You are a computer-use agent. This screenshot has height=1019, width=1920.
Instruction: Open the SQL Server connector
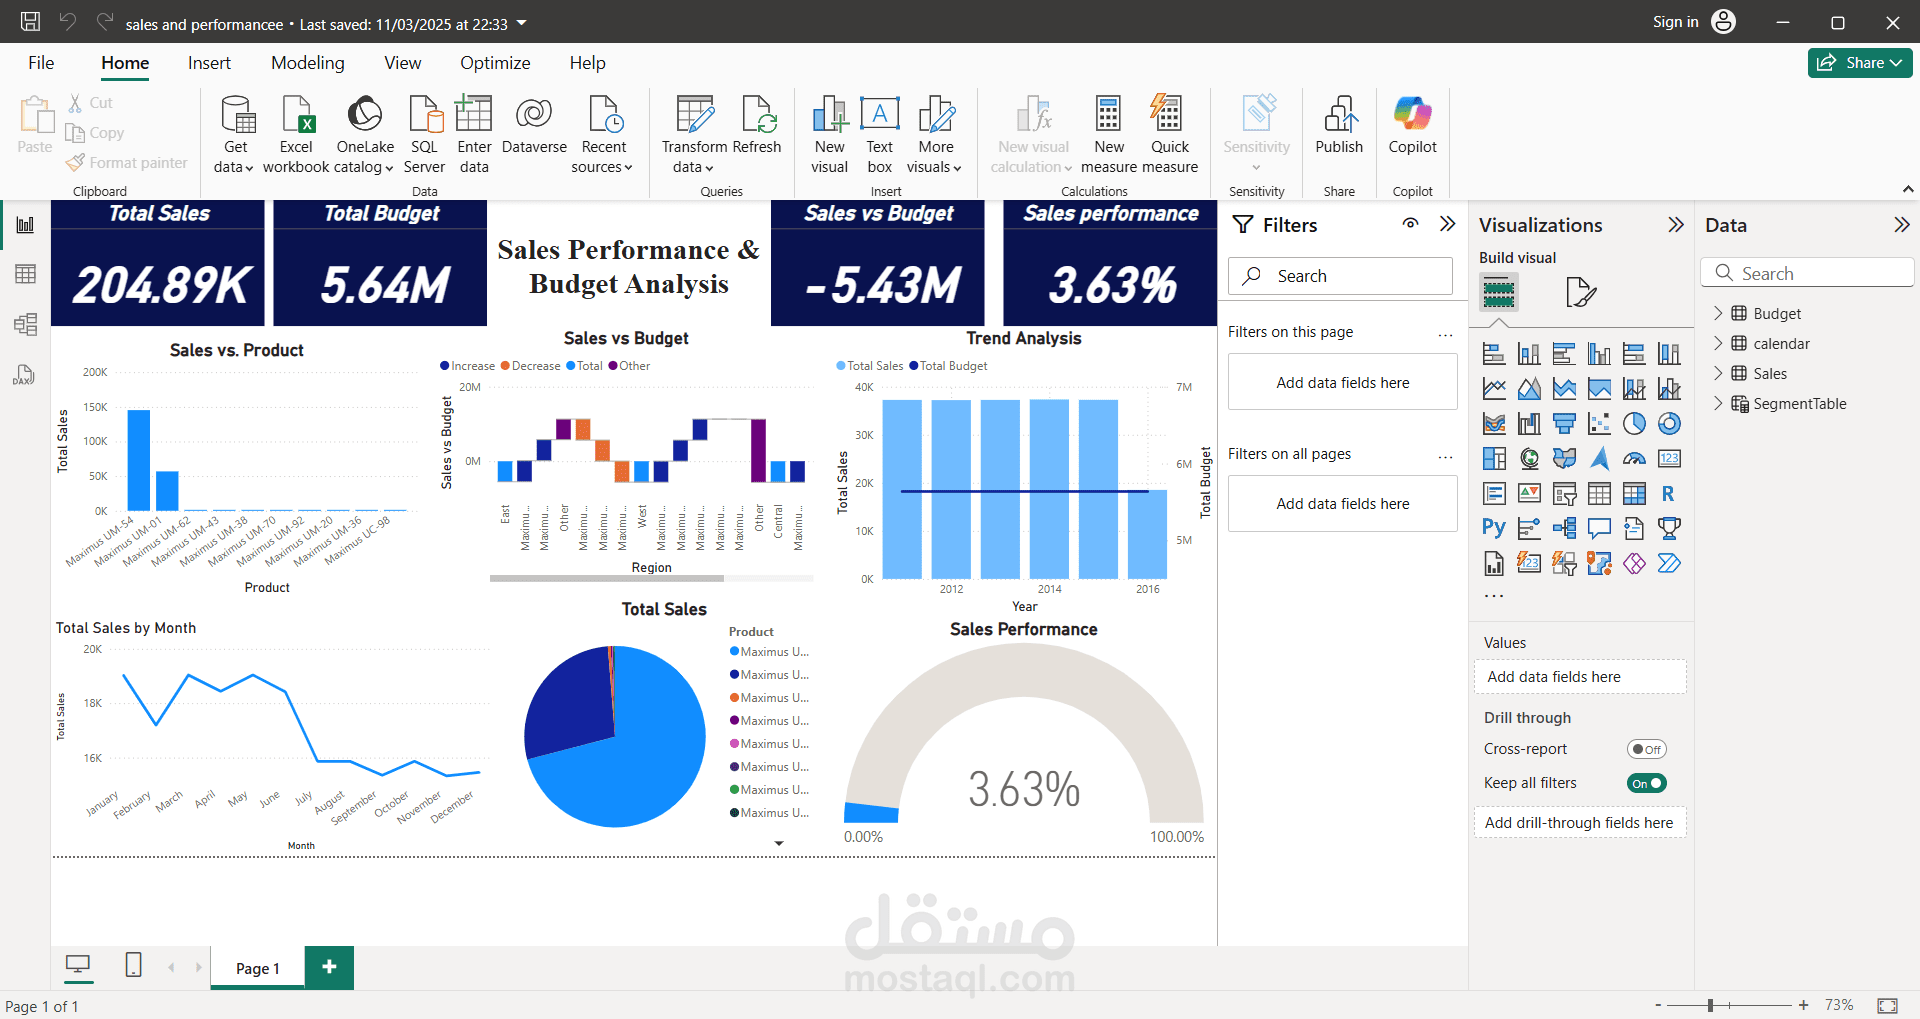[424, 135]
